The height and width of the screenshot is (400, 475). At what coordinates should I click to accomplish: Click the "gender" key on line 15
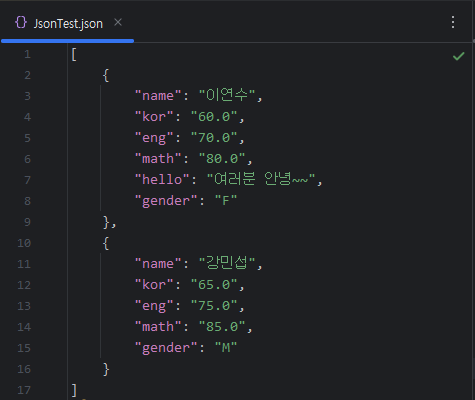tap(166, 348)
